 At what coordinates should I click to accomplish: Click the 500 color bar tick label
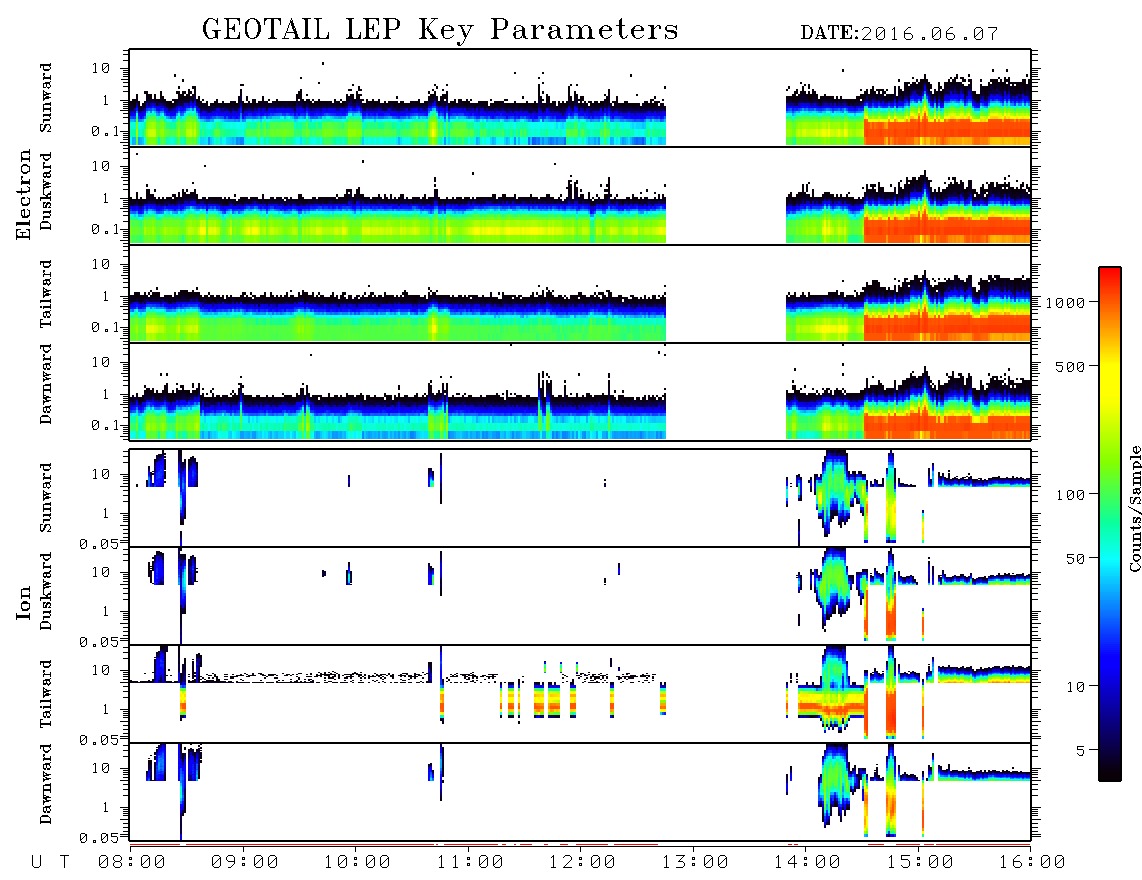pyautogui.click(x=1070, y=366)
